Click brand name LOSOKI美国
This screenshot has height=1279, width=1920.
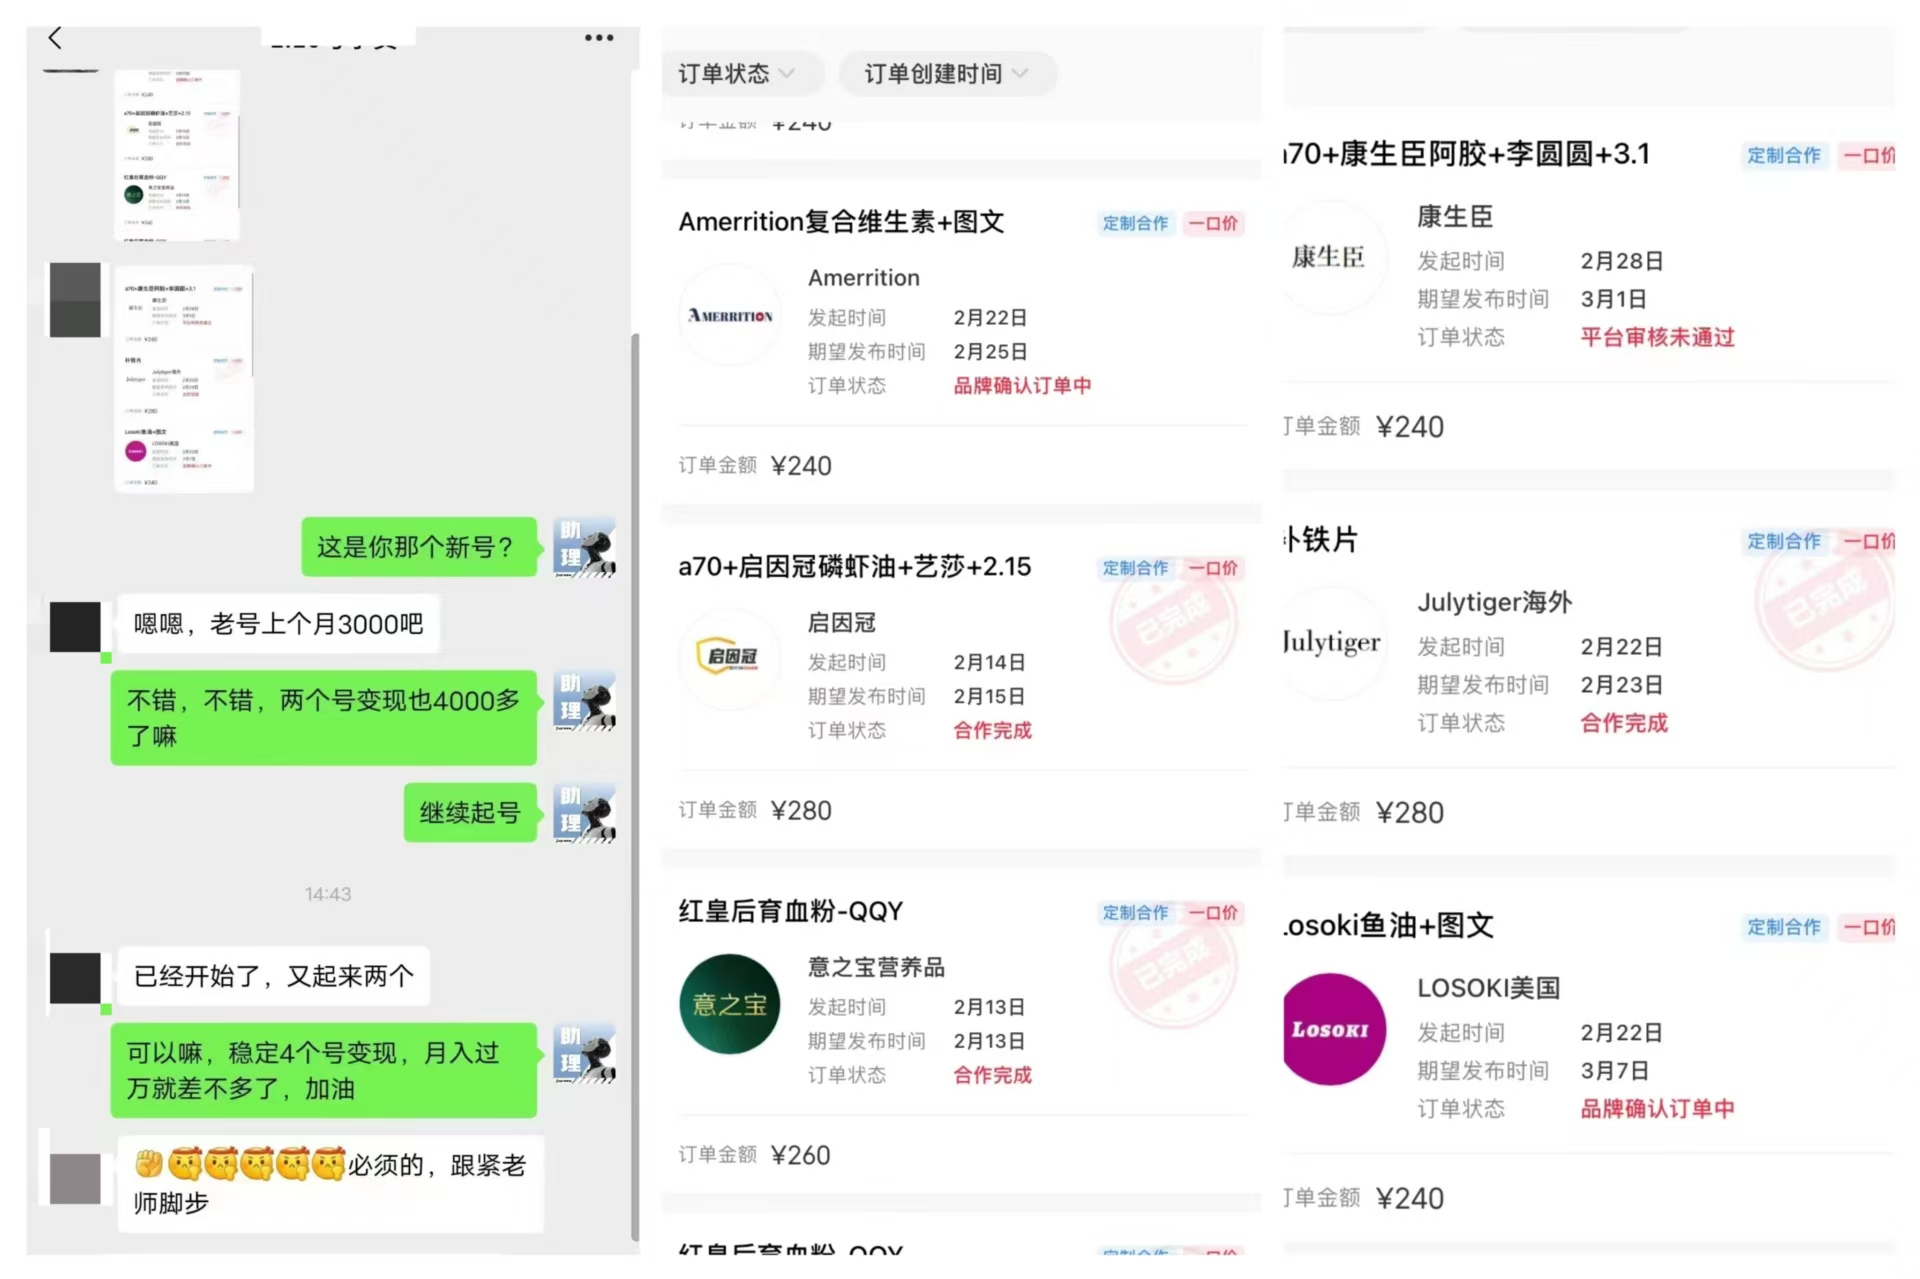pos(1488,988)
